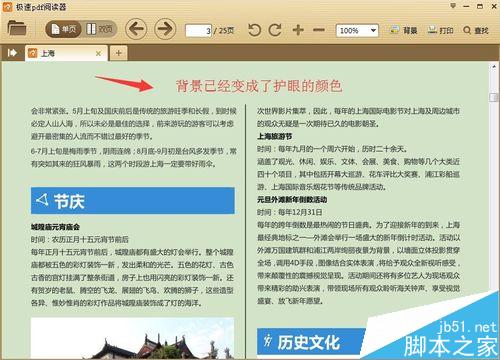Open the 100% zoom level dropdown
Viewport: 500px width, 360px height.
click(x=357, y=31)
